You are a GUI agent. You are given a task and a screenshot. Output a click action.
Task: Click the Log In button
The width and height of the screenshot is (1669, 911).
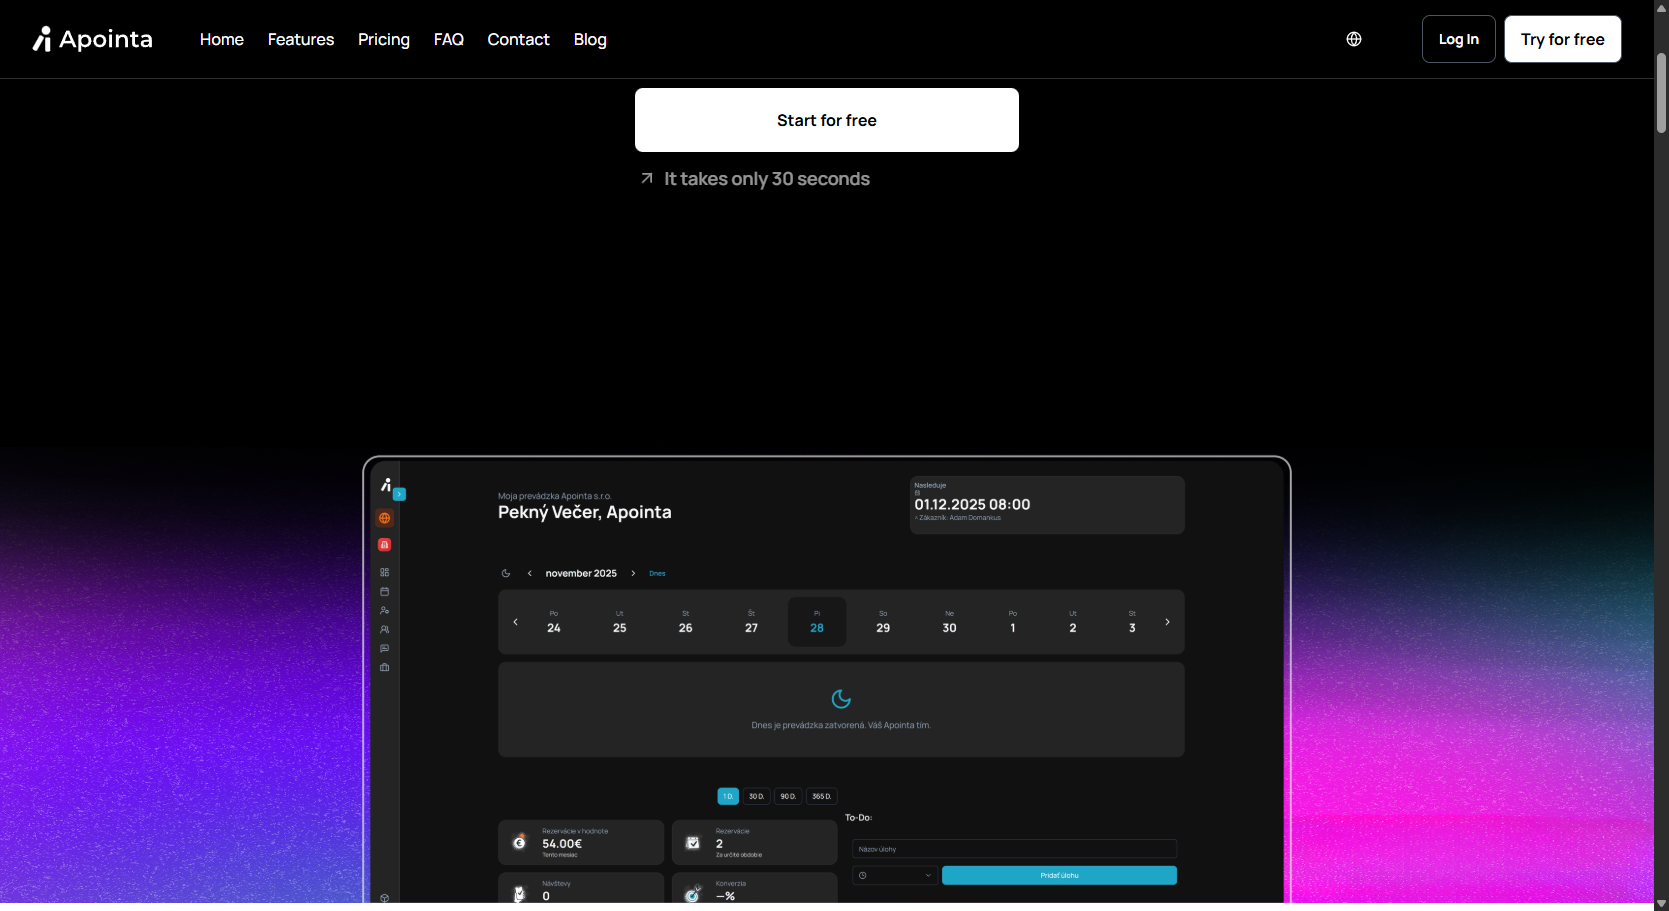tap(1459, 39)
